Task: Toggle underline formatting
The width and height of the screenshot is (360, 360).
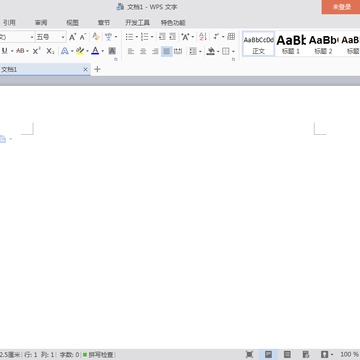Action: coord(5,51)
